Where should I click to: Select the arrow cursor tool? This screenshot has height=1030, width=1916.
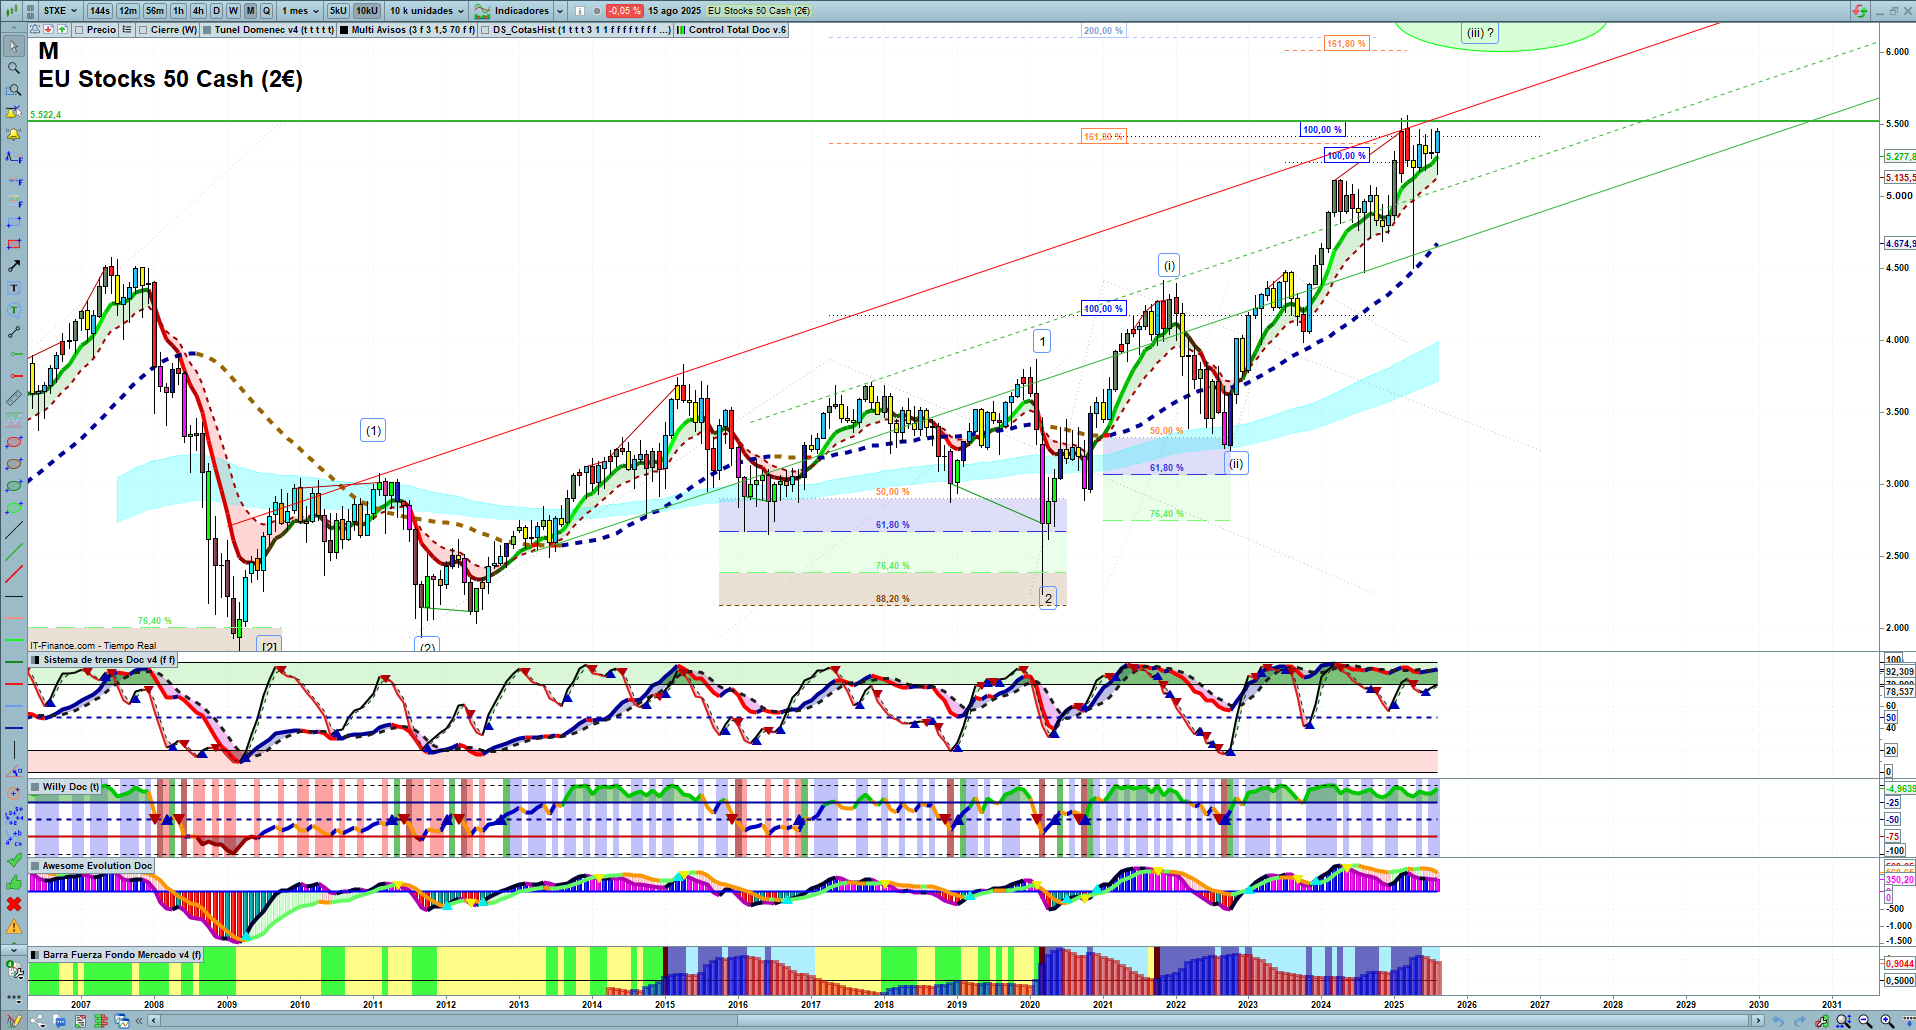[14, 46]
